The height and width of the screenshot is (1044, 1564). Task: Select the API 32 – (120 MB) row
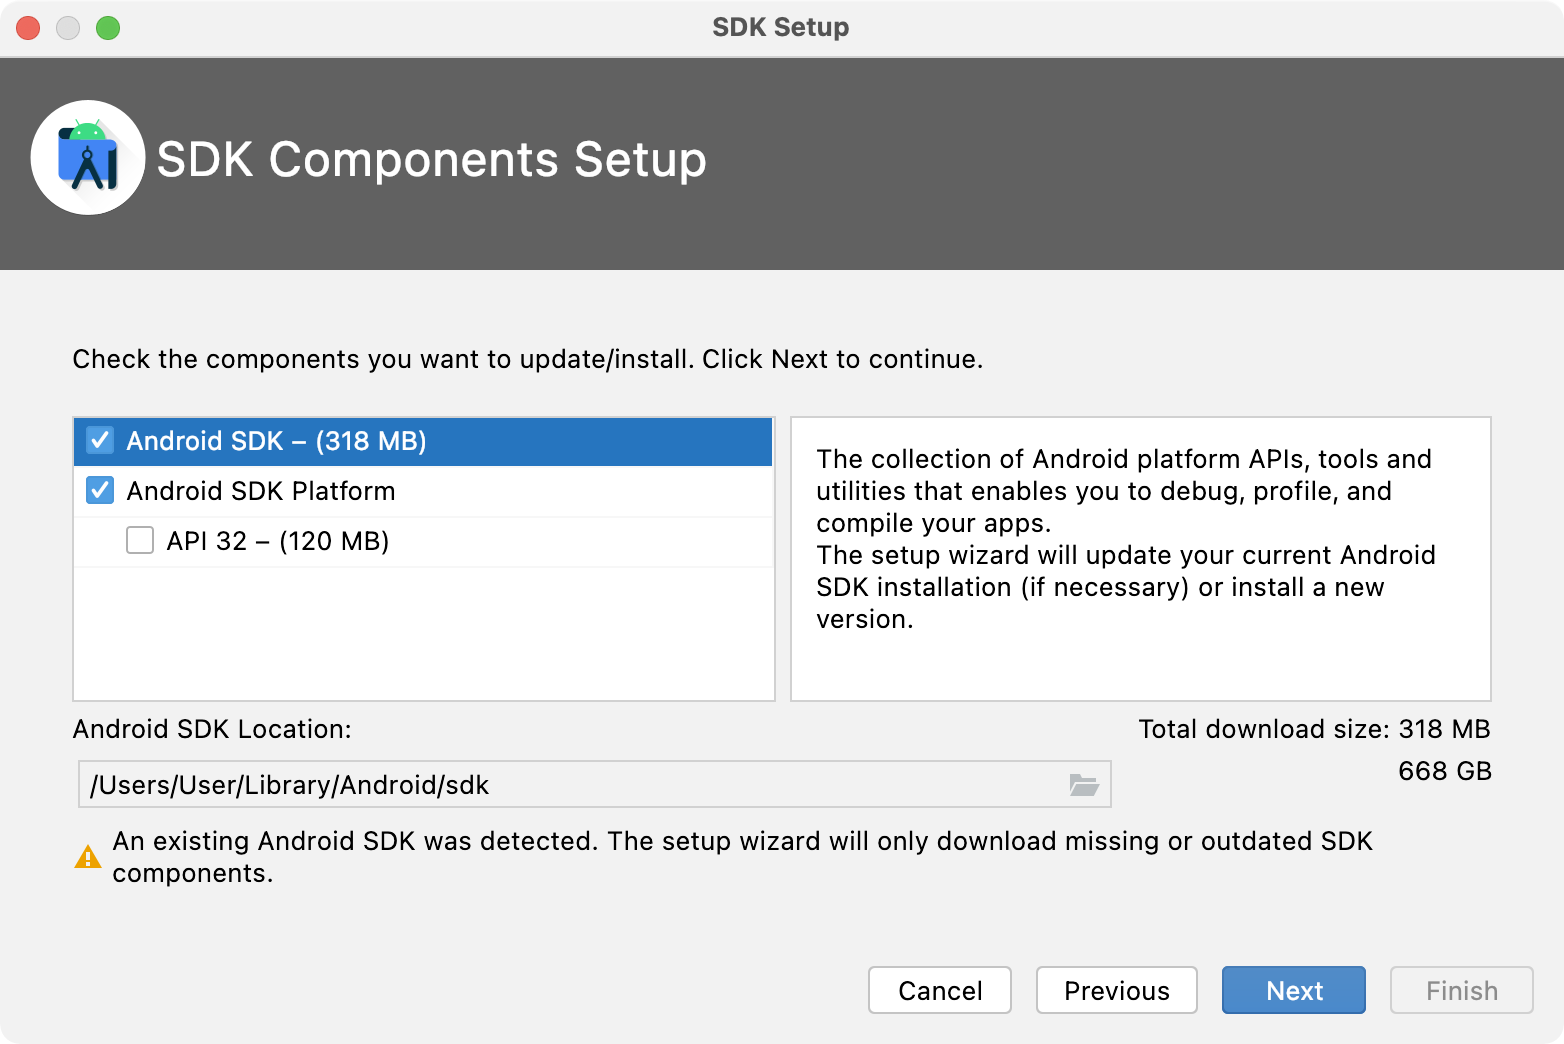(423, 541)
